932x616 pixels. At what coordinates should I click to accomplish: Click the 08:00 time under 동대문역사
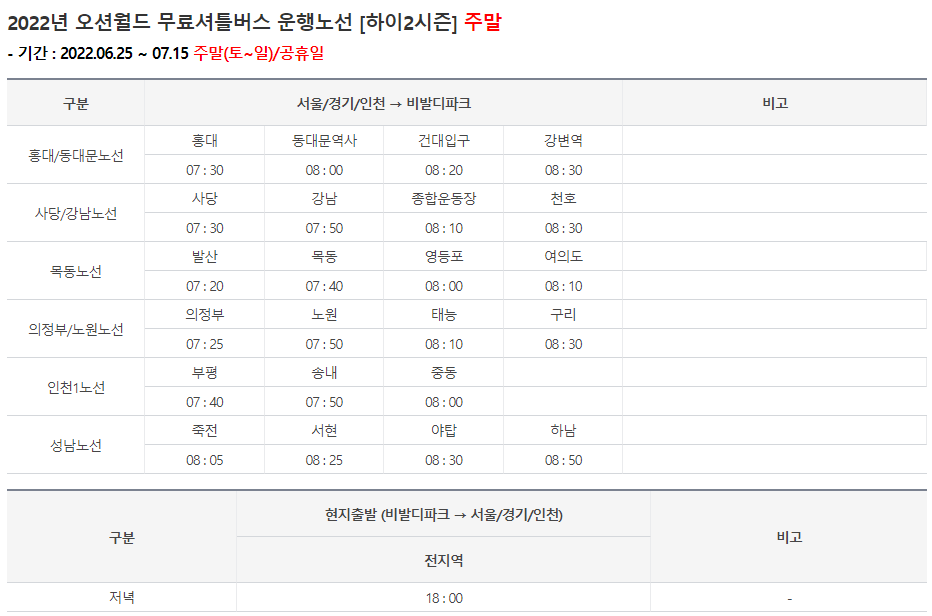(324, 170)
